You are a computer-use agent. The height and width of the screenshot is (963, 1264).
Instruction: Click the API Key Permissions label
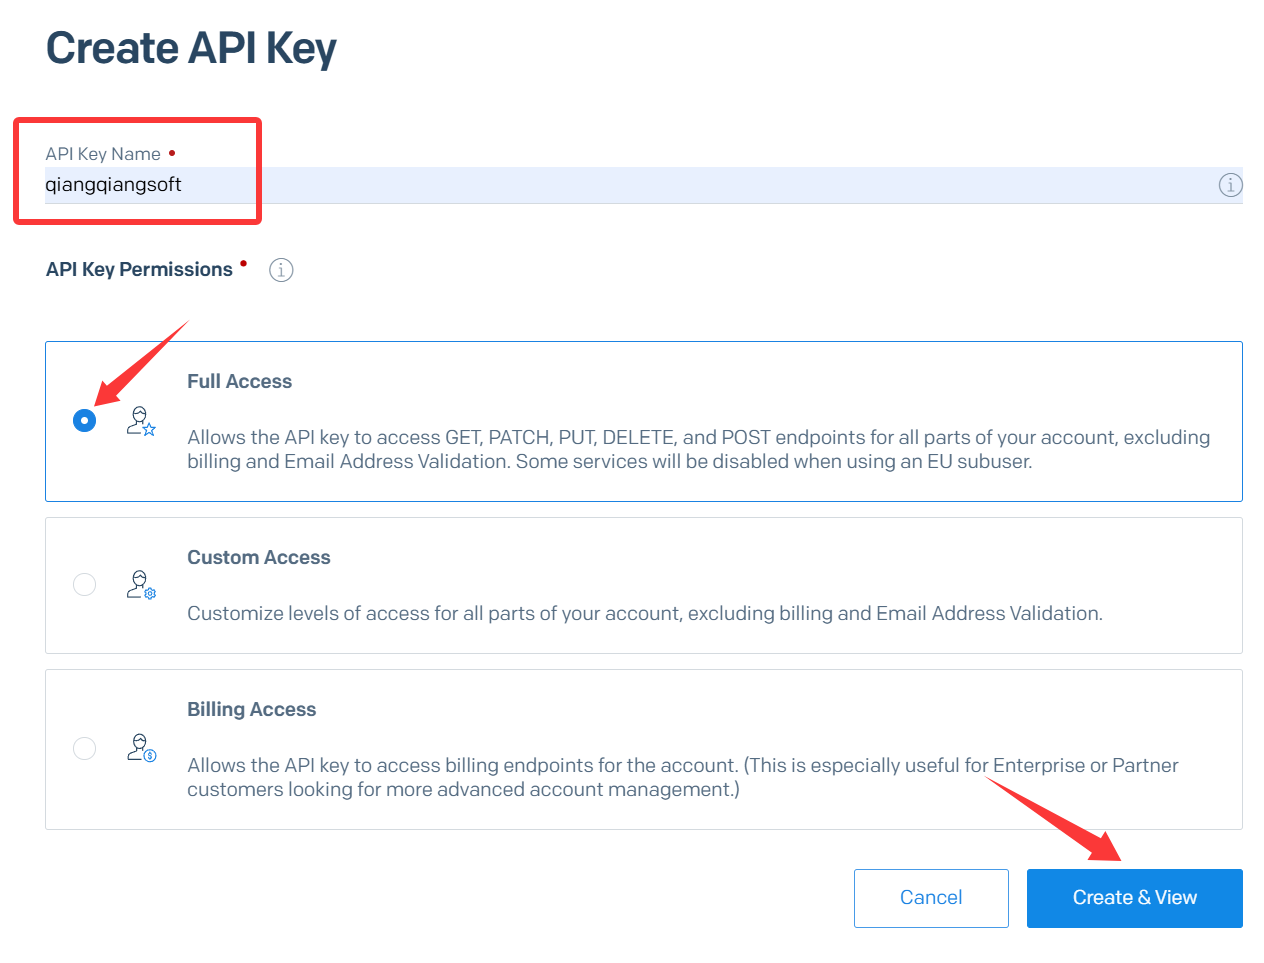[139, 270]
